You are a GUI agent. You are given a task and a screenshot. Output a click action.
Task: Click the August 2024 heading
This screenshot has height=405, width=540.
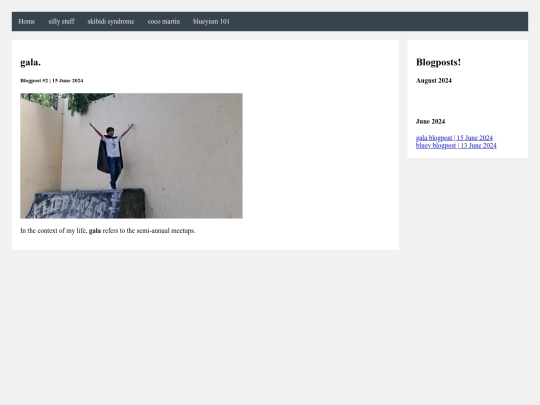pyautogui.click(x=434, y=81)
